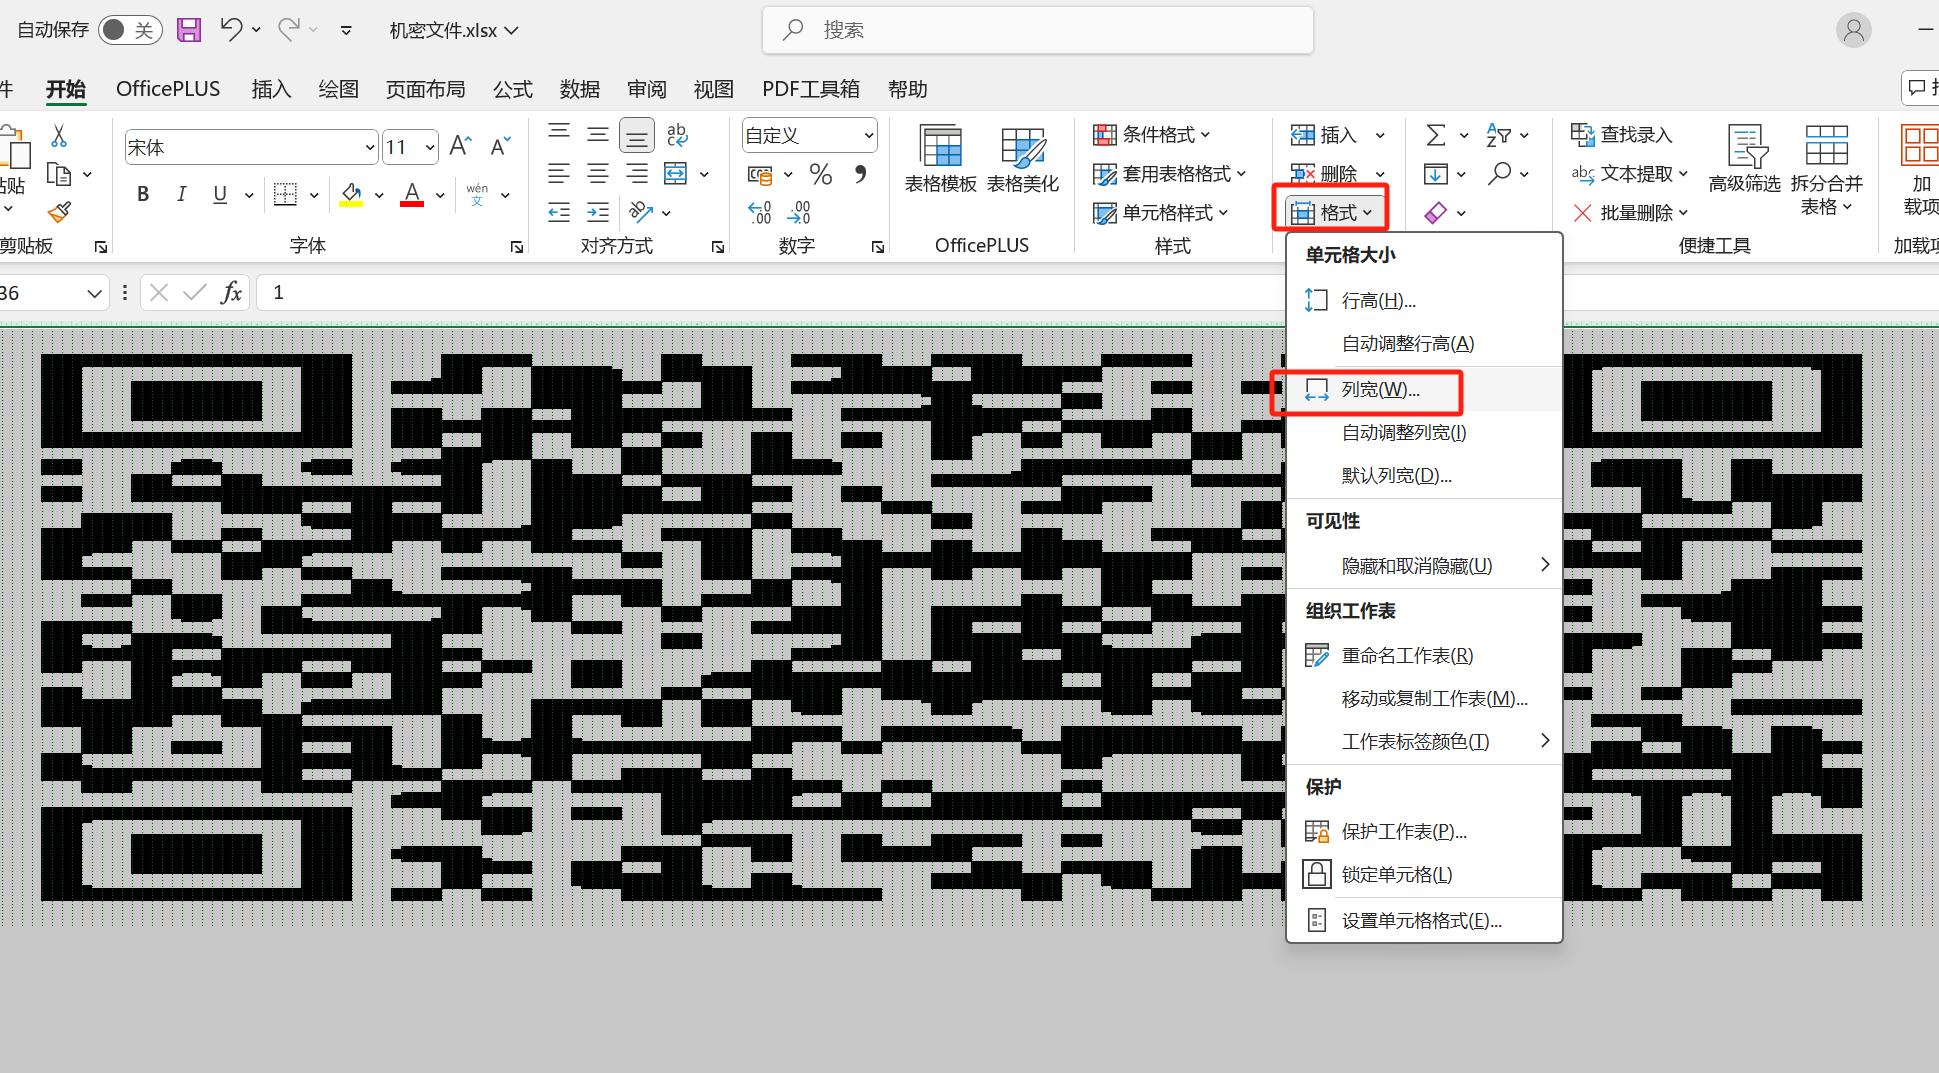
Task: Click 文本提取 button
Action: [1629, 174]
